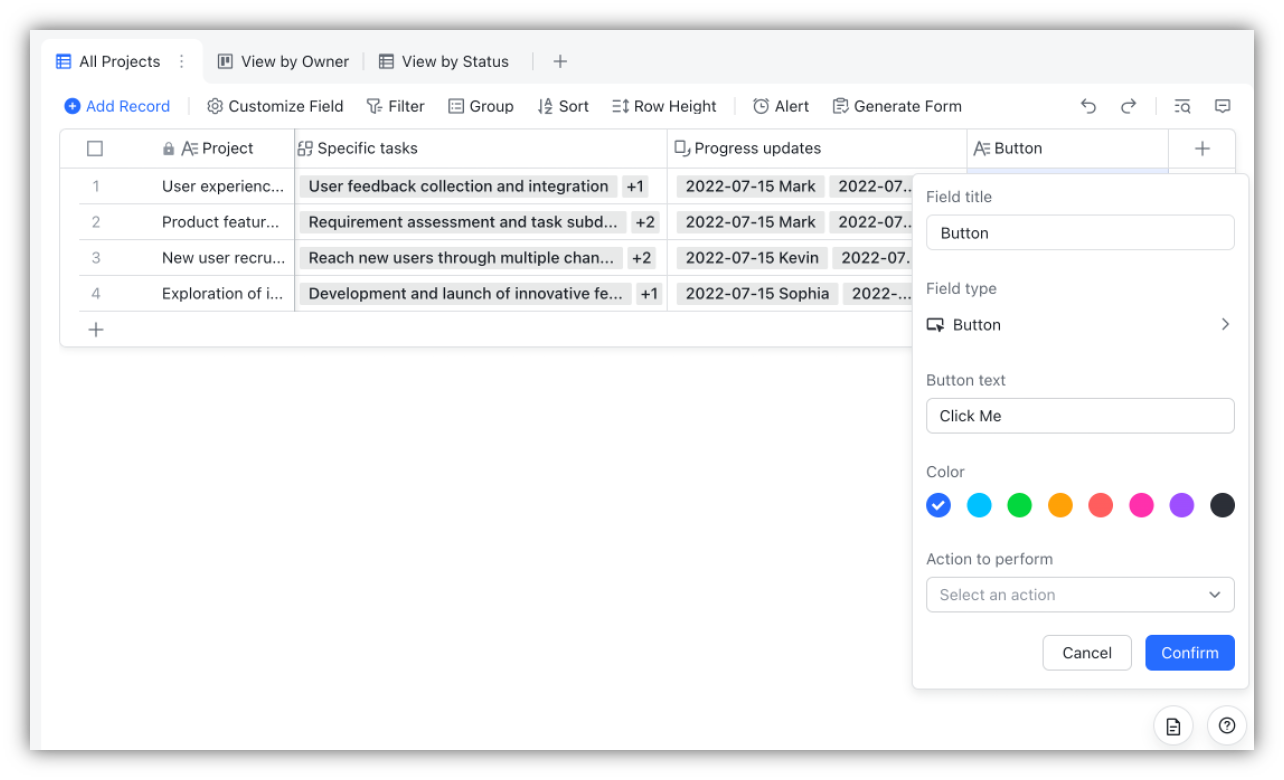
Task: Undo the last change
Action: pos(1089,105)
